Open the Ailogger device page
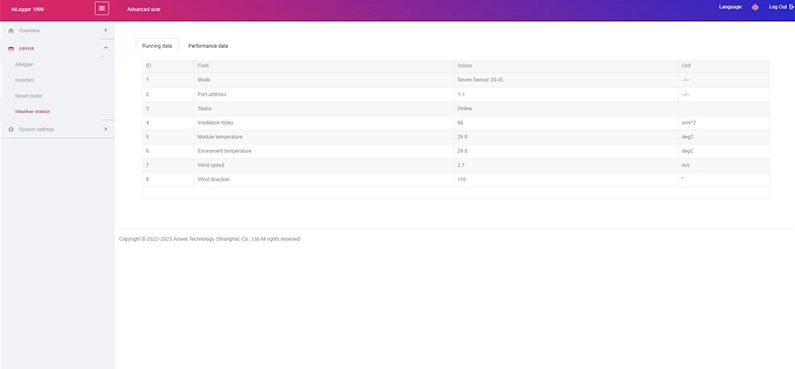795x369 pixels. 24,65
